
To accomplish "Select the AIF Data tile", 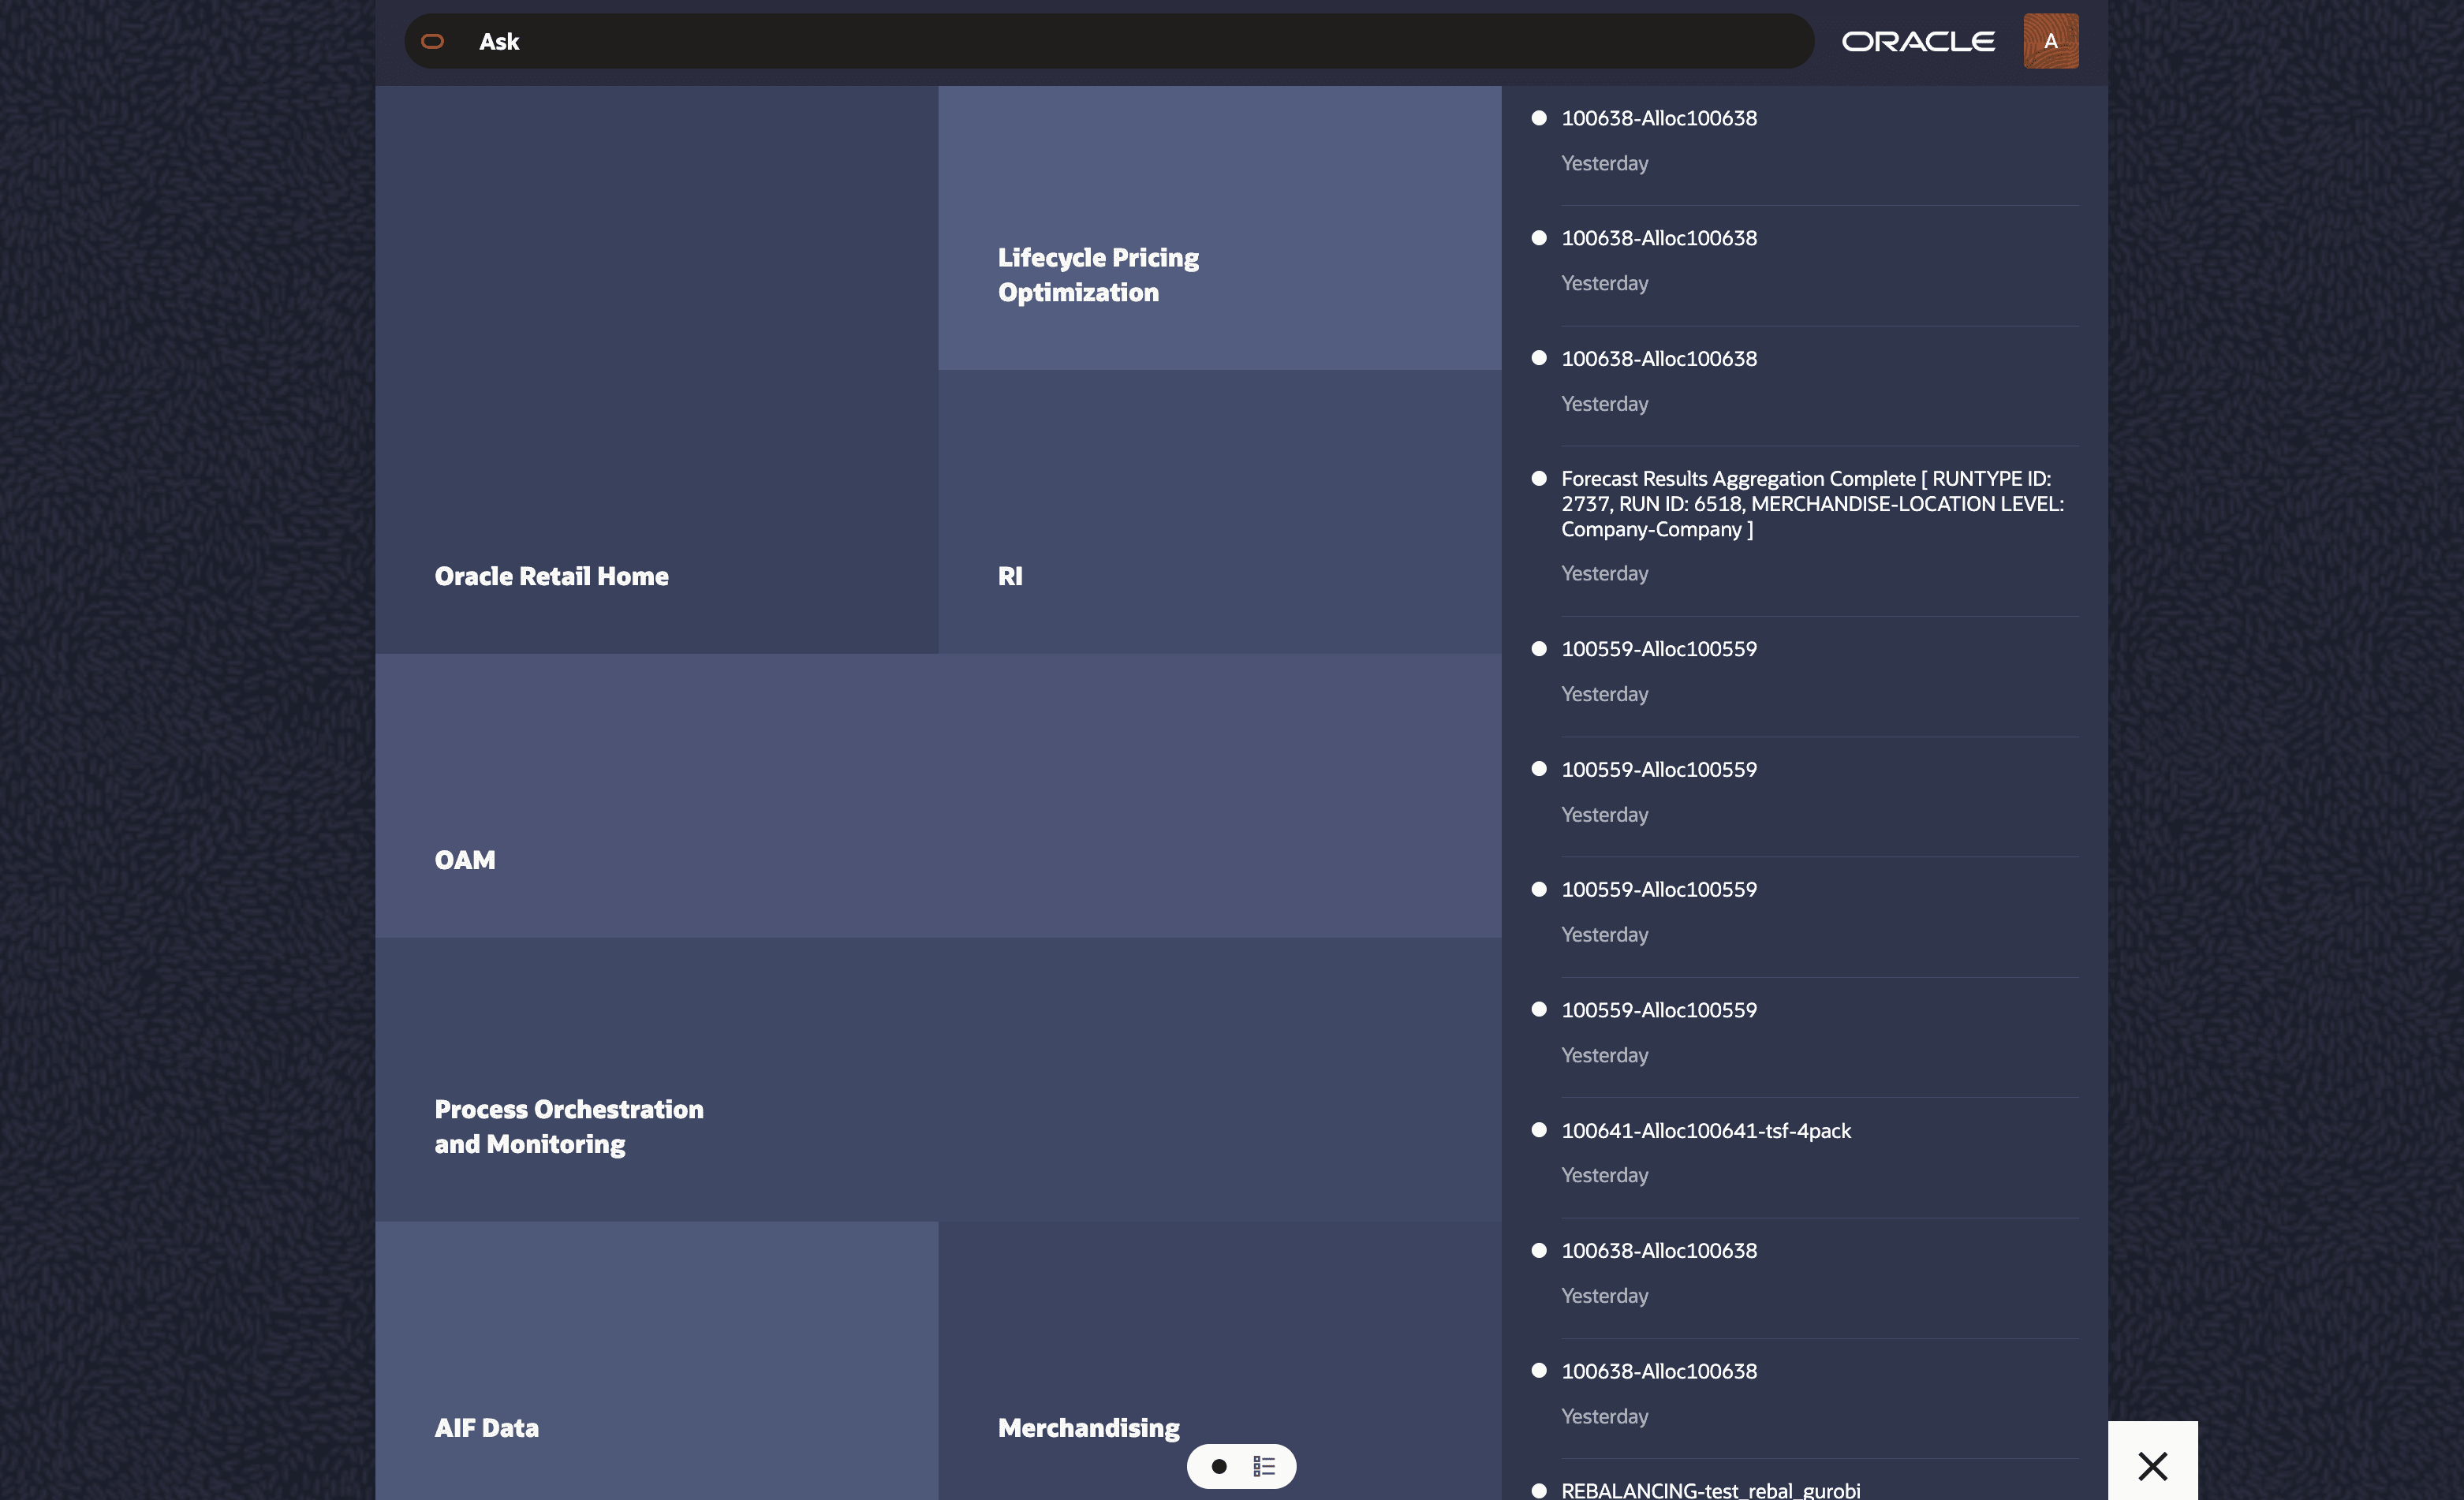I will click(656, 1361).
